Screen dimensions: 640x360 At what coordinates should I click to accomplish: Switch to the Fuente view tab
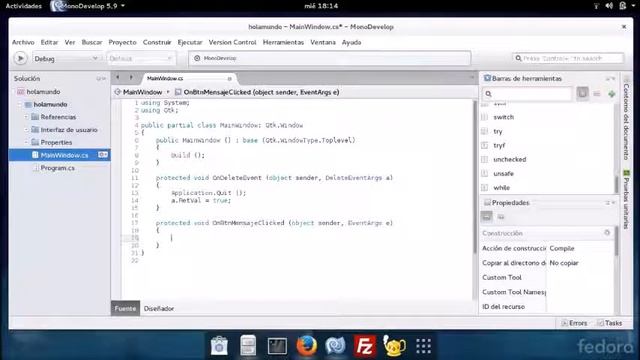click(125, 309)
